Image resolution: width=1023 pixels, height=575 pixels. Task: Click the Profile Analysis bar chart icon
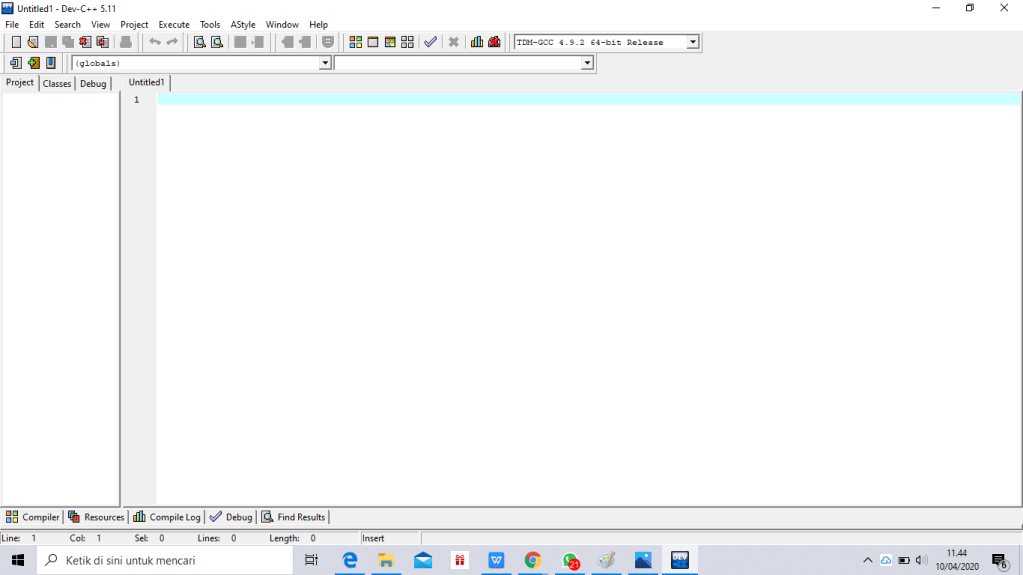[x=477, y=42]
